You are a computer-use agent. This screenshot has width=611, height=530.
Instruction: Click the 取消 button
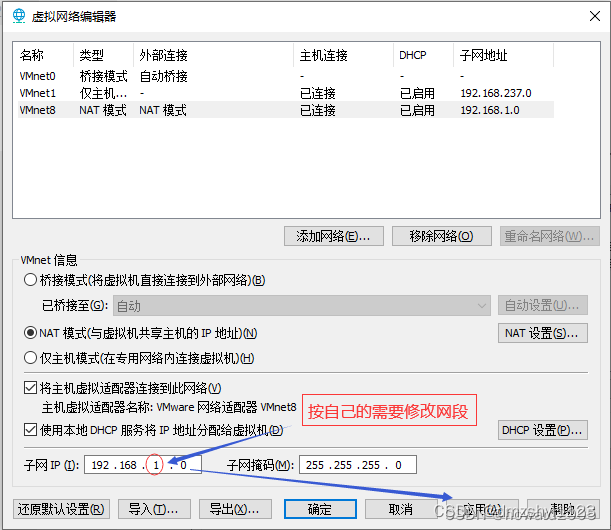401,509
